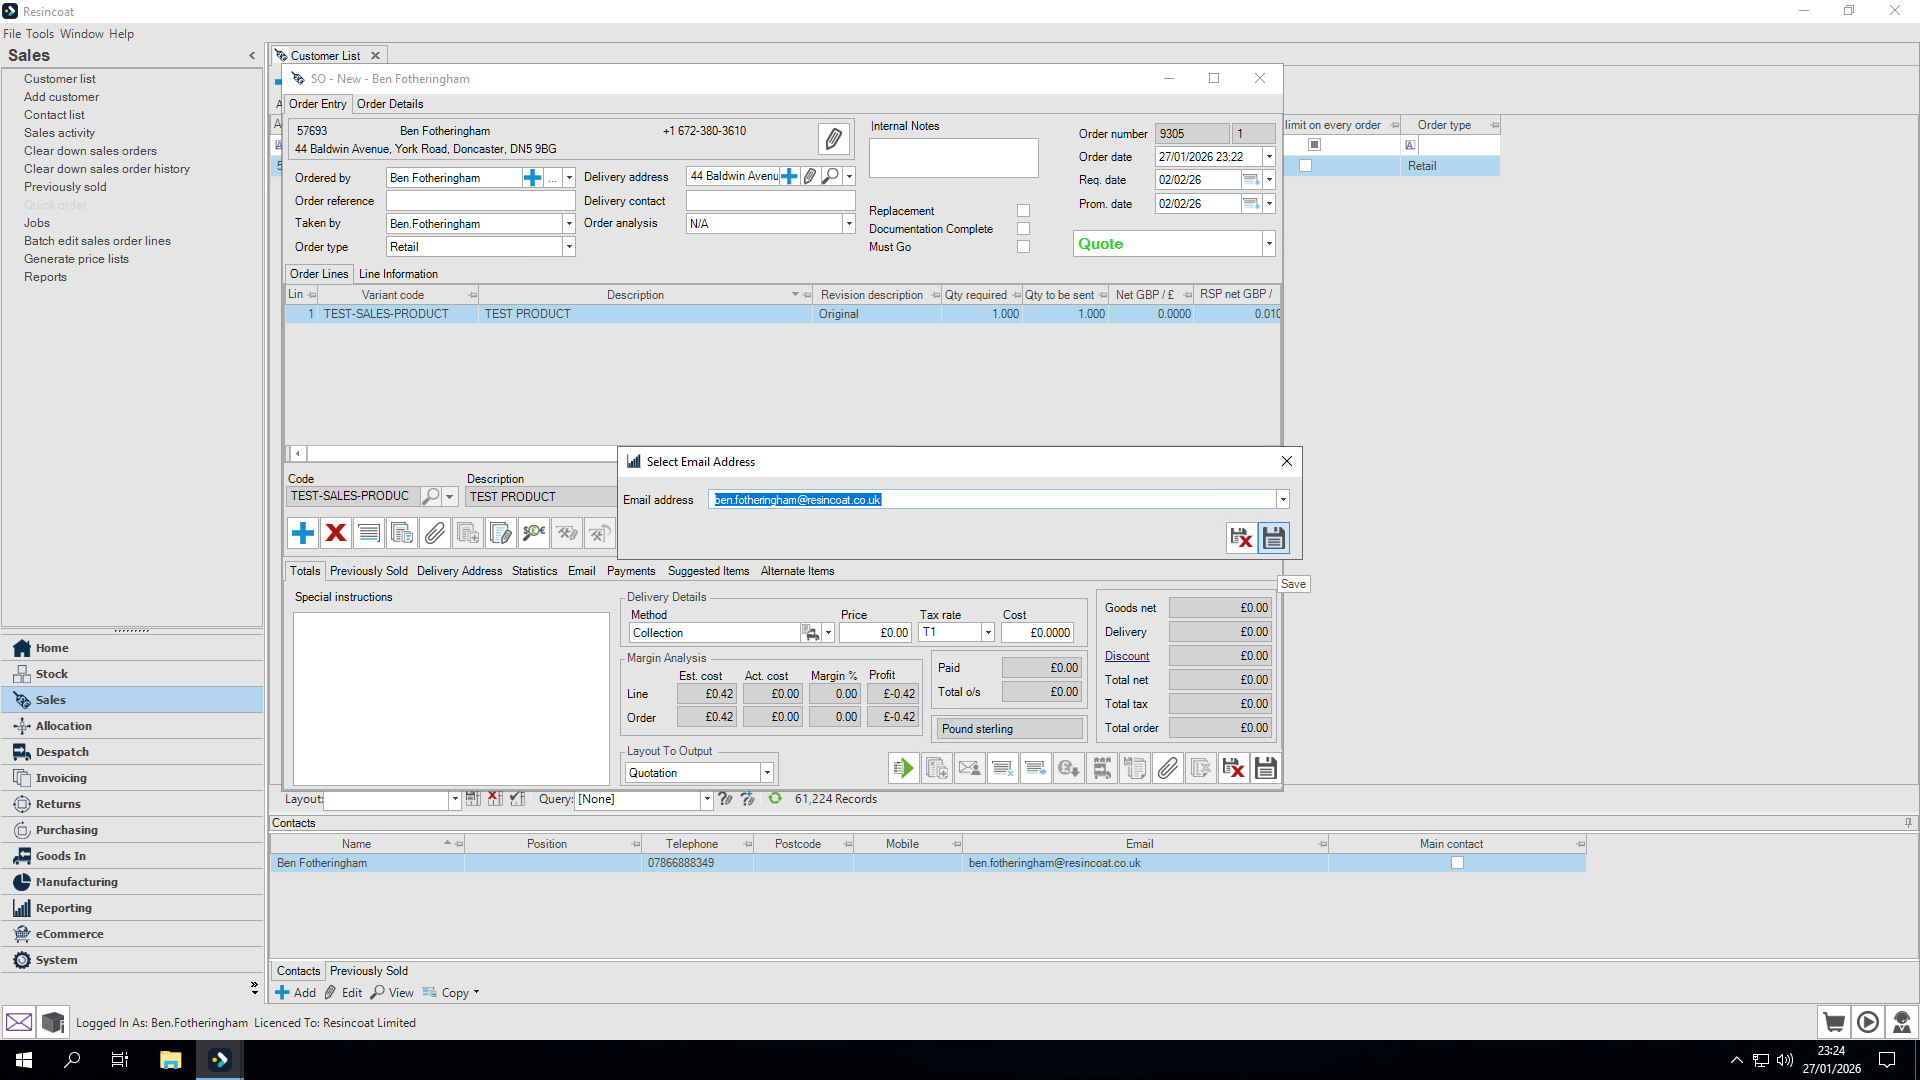This screenshot has height=1080, width=1920.
Task: Click the email order envelope icon
Action: pyautogui.click(x=969, y=768)
